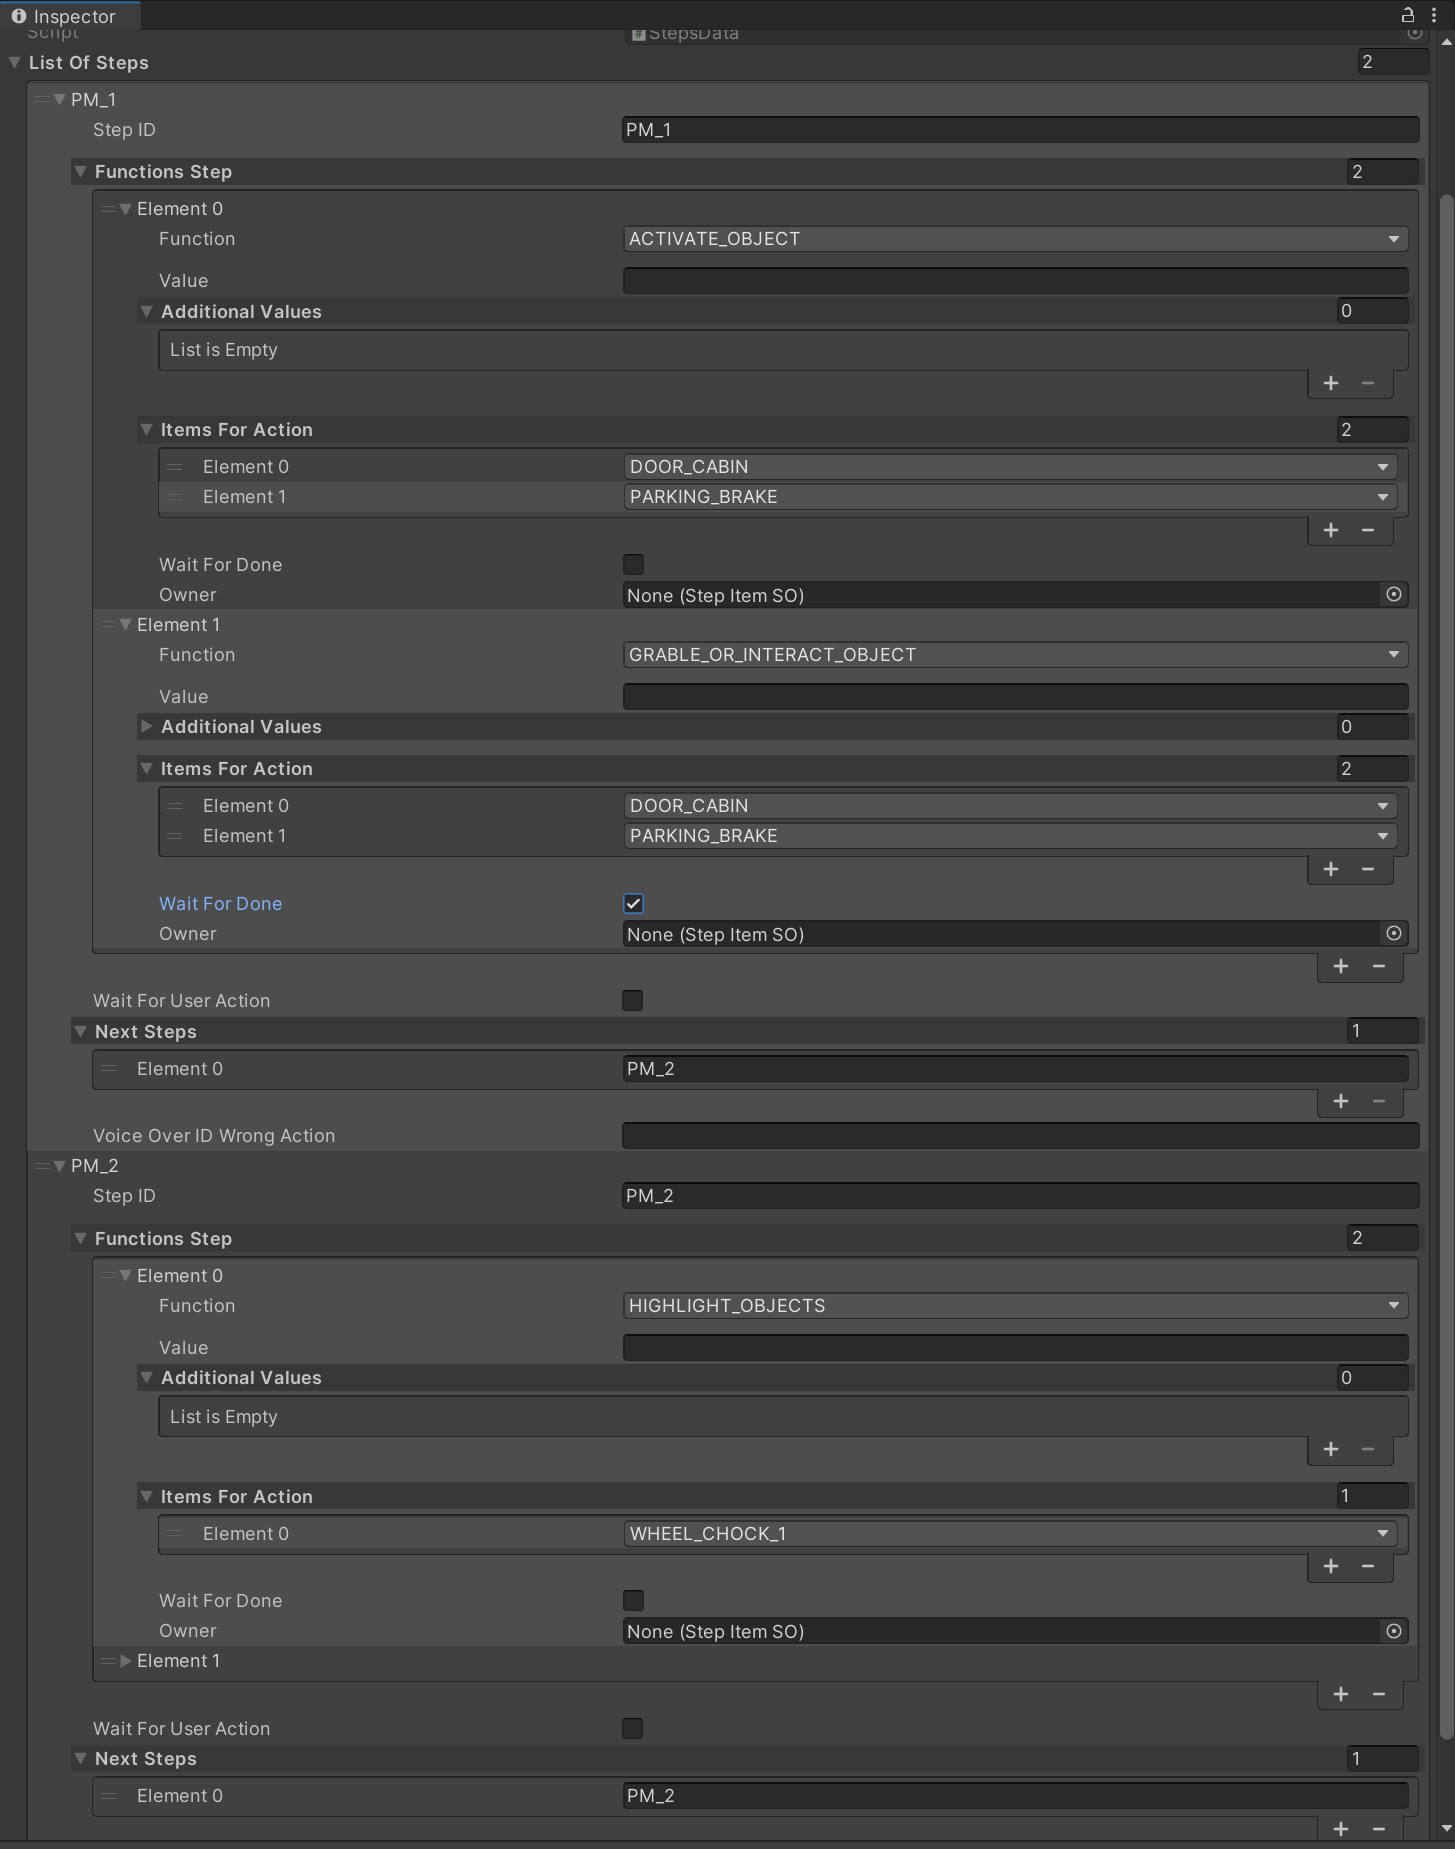Open the Inspector three-dot options menu
The image size is (1455, 1849).
coord(1434,15)
